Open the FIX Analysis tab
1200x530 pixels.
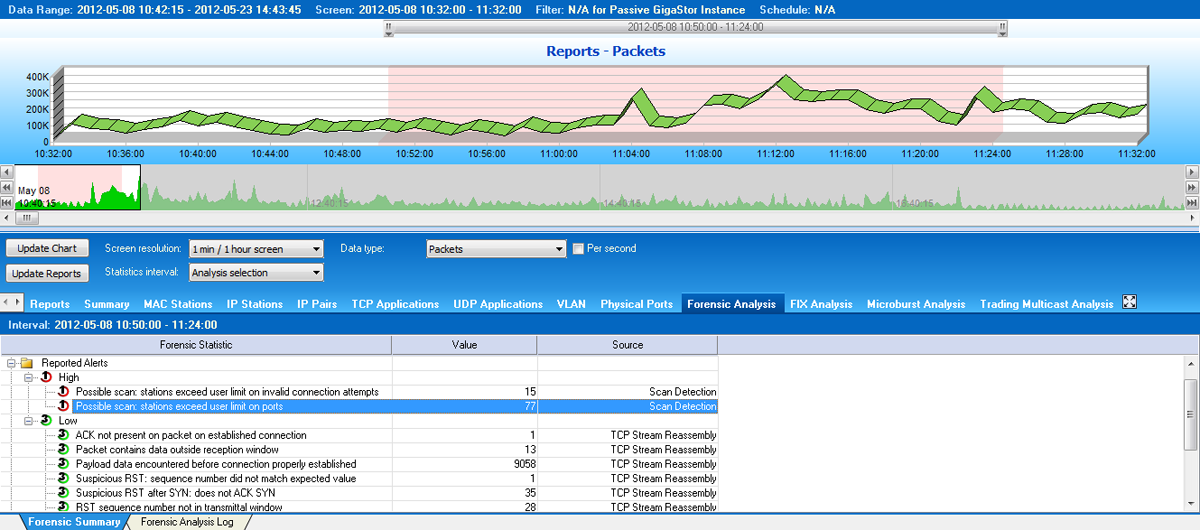[821, 304]
